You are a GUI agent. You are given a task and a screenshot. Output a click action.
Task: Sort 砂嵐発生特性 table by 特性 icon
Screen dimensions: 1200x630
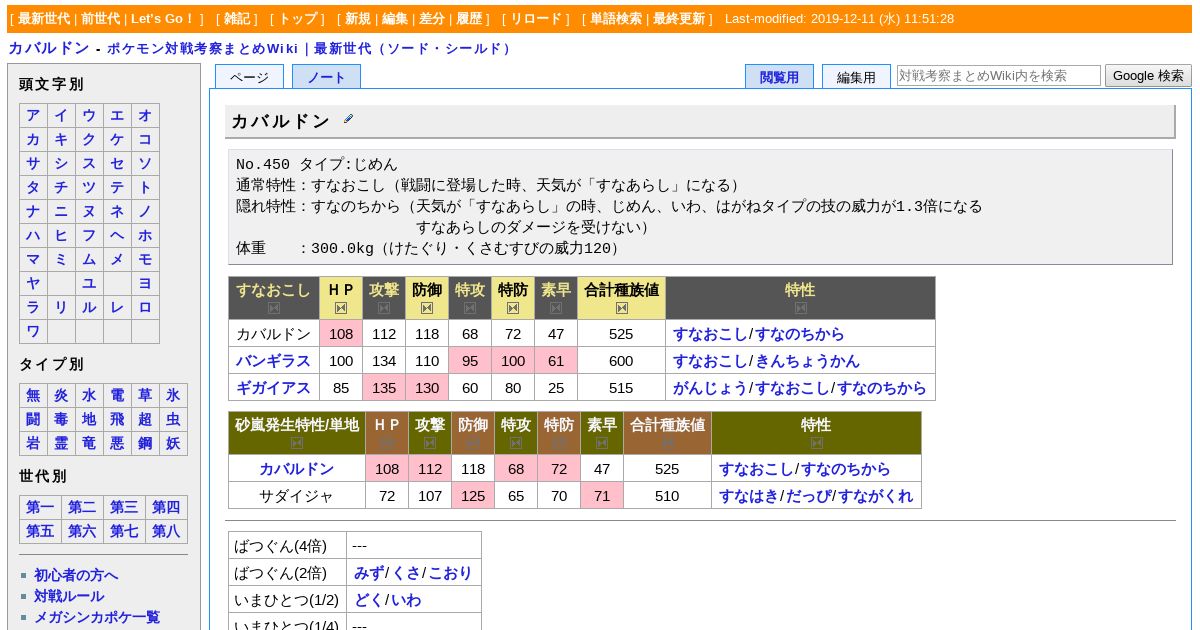click(816, 443)
